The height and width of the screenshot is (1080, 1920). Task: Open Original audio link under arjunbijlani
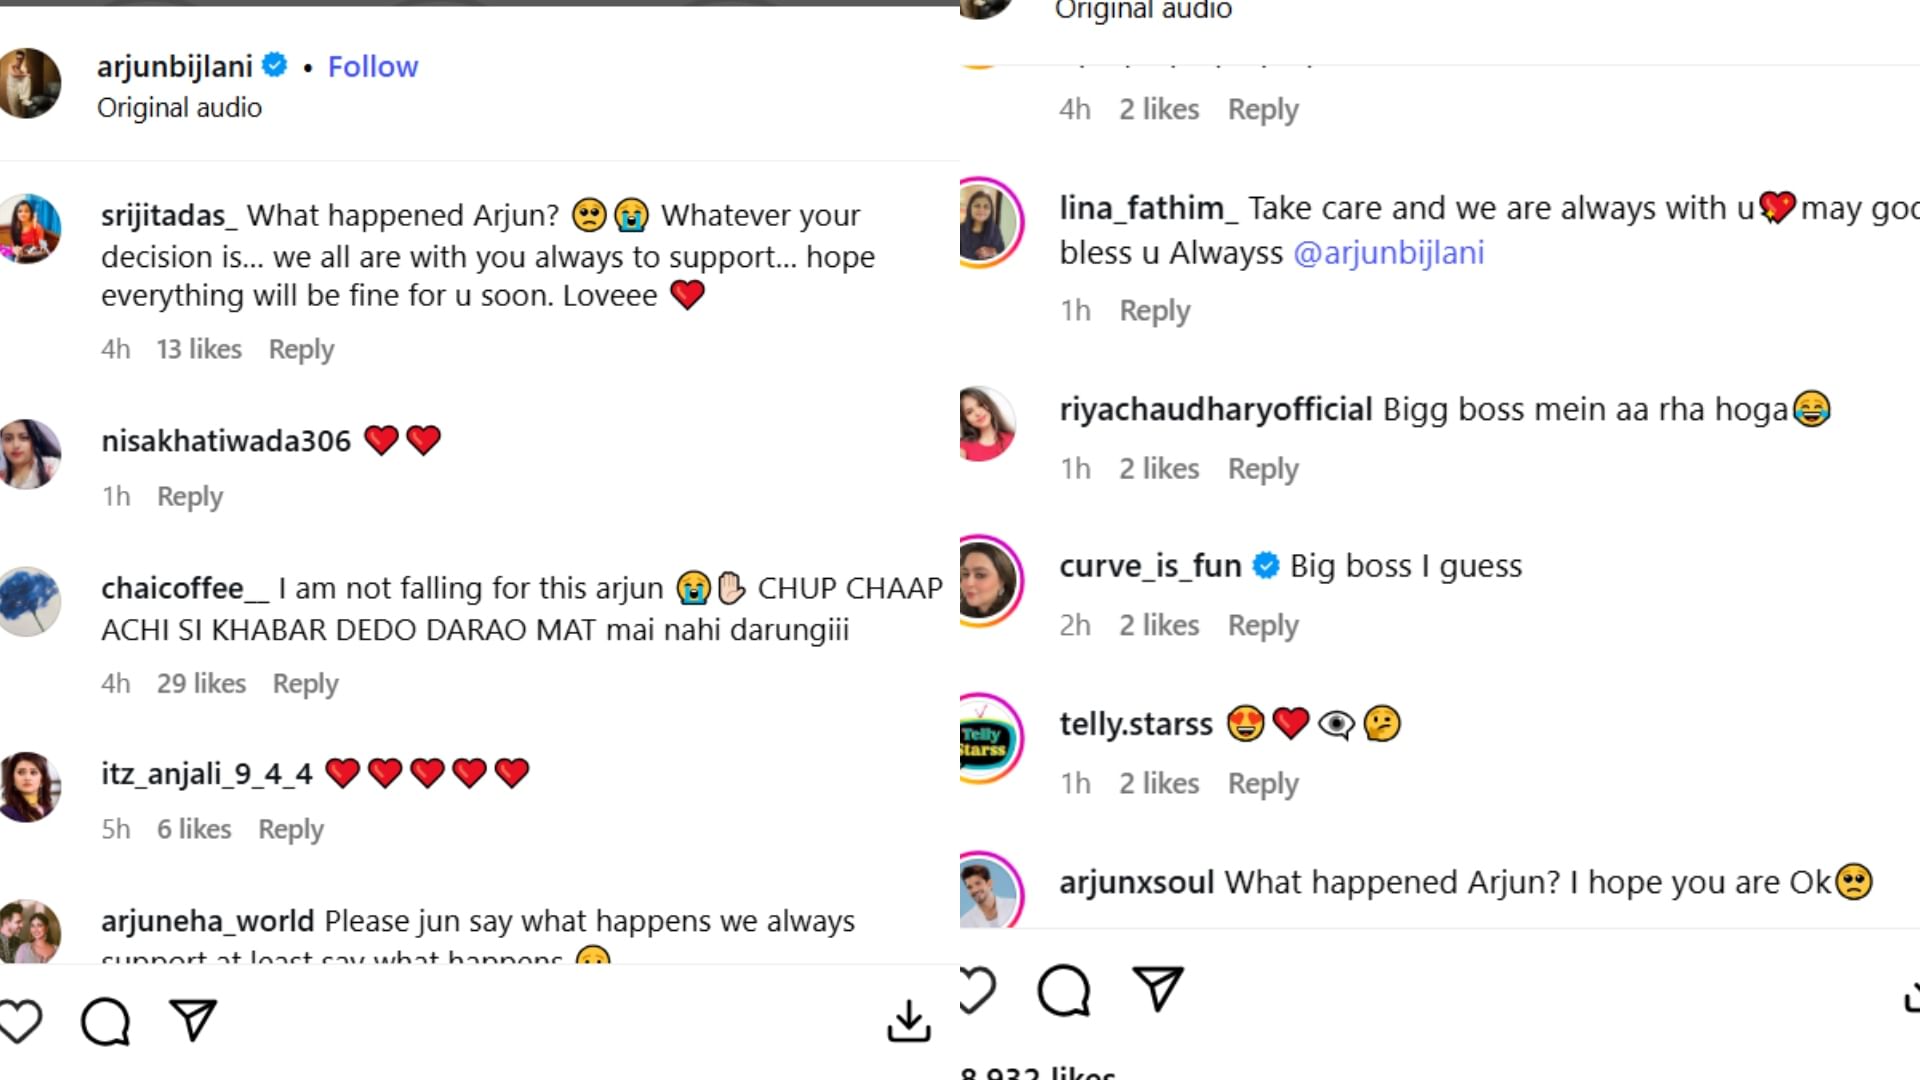pos(179,108)
